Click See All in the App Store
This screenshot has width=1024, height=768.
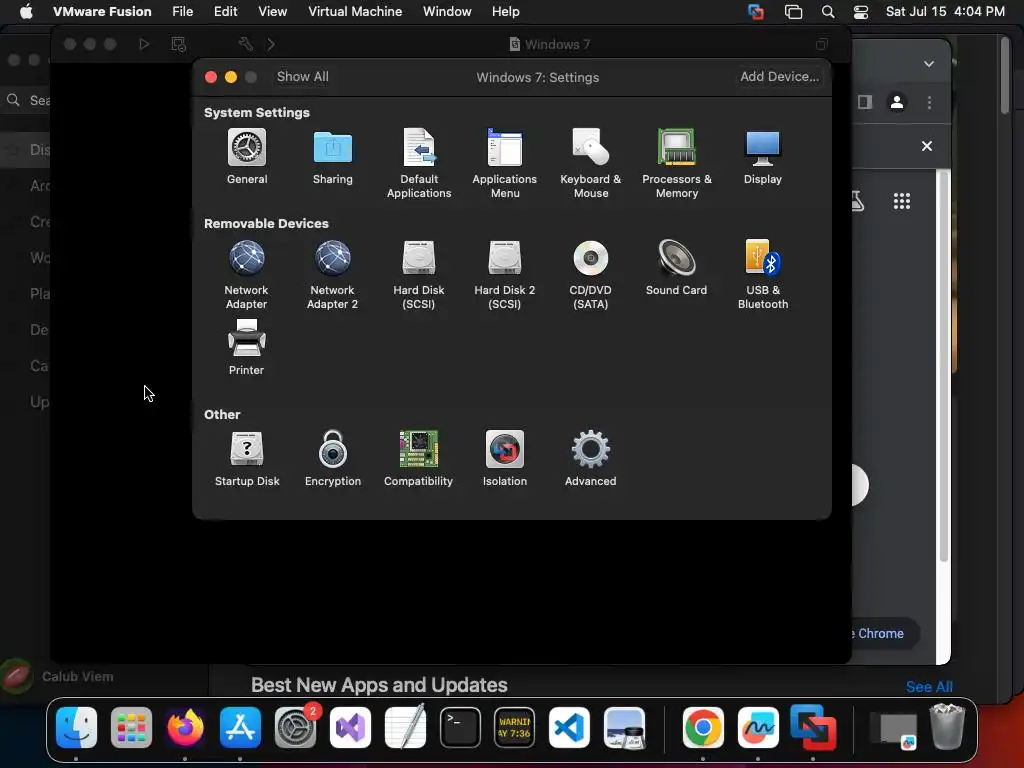point(929,686)
